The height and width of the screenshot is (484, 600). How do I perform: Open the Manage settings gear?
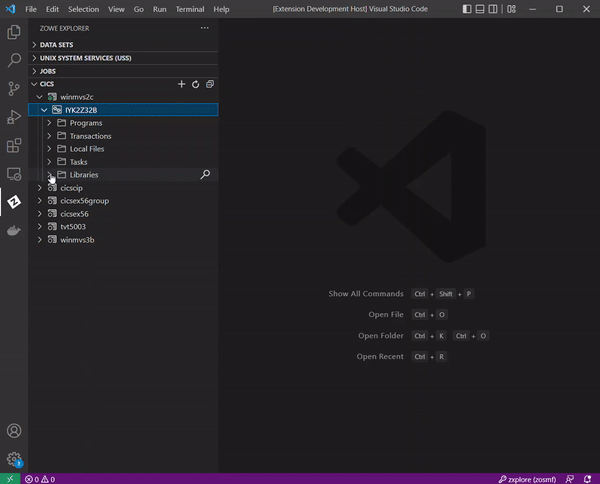pos(14,458)
